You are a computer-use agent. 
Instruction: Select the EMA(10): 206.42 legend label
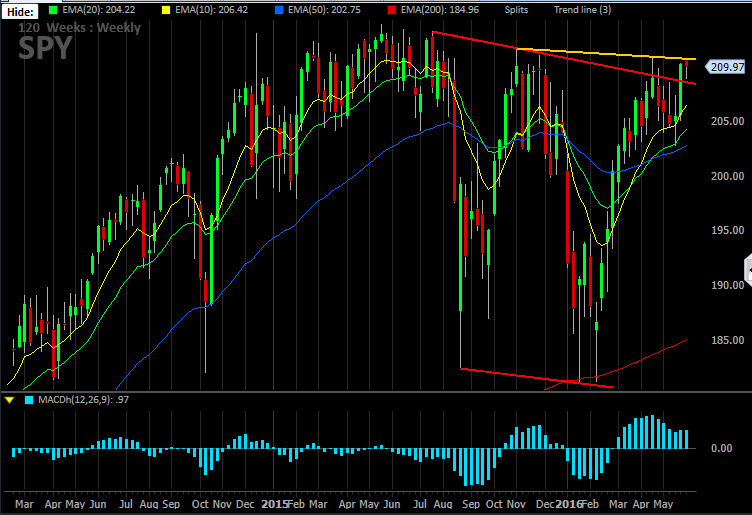(212, 10)
